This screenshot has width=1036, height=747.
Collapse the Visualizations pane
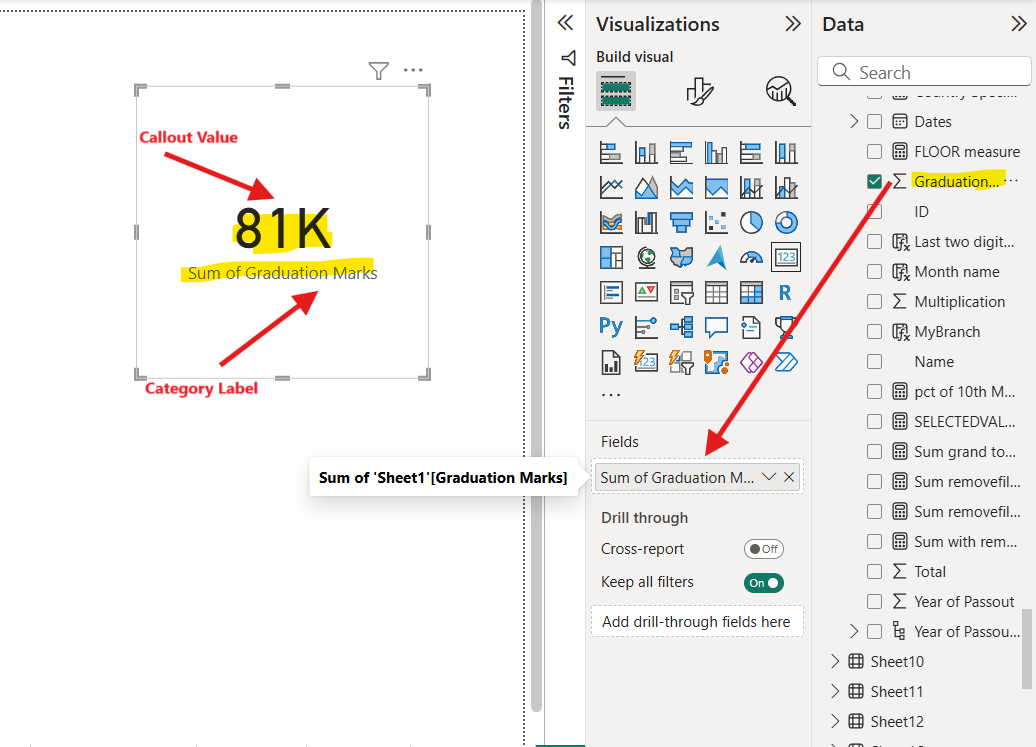(x=792, y=24)
